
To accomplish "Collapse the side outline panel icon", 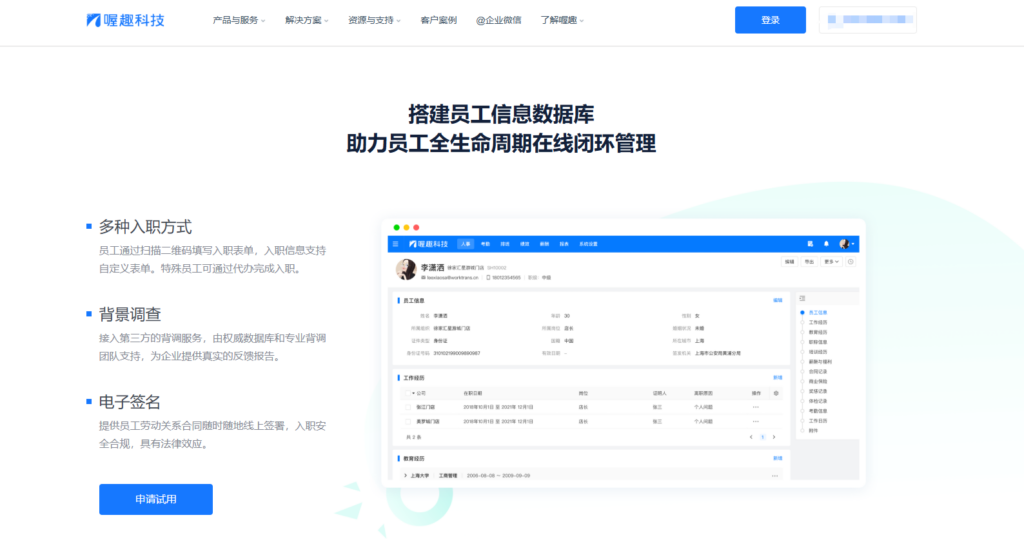I will coord(803,298).
